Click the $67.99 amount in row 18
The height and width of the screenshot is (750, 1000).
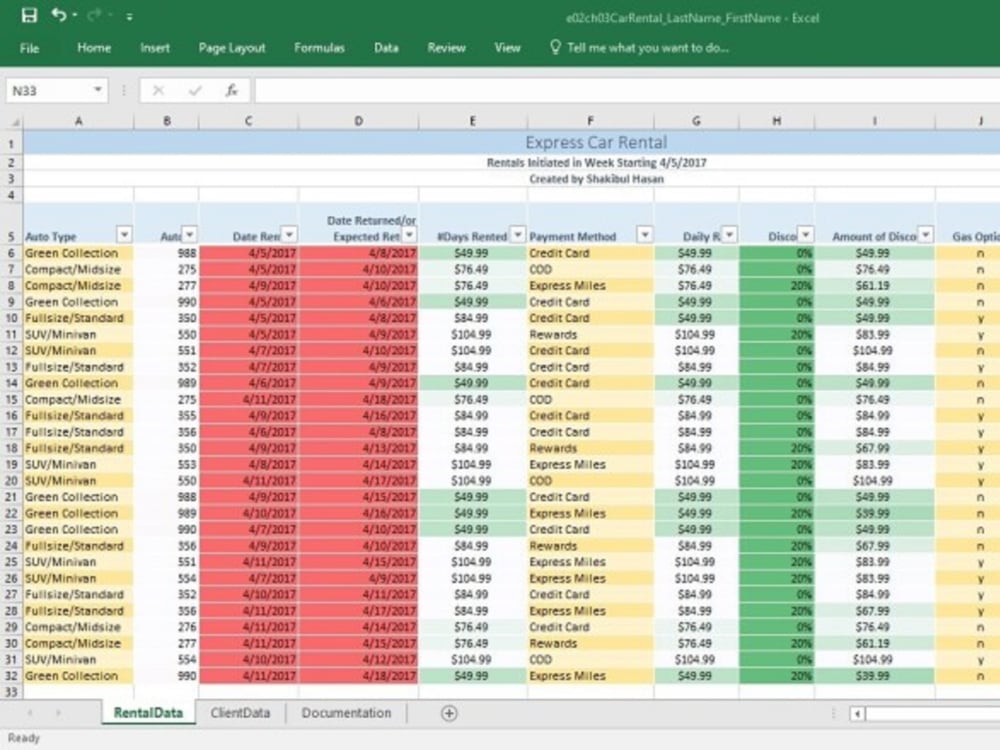(874, 448)
